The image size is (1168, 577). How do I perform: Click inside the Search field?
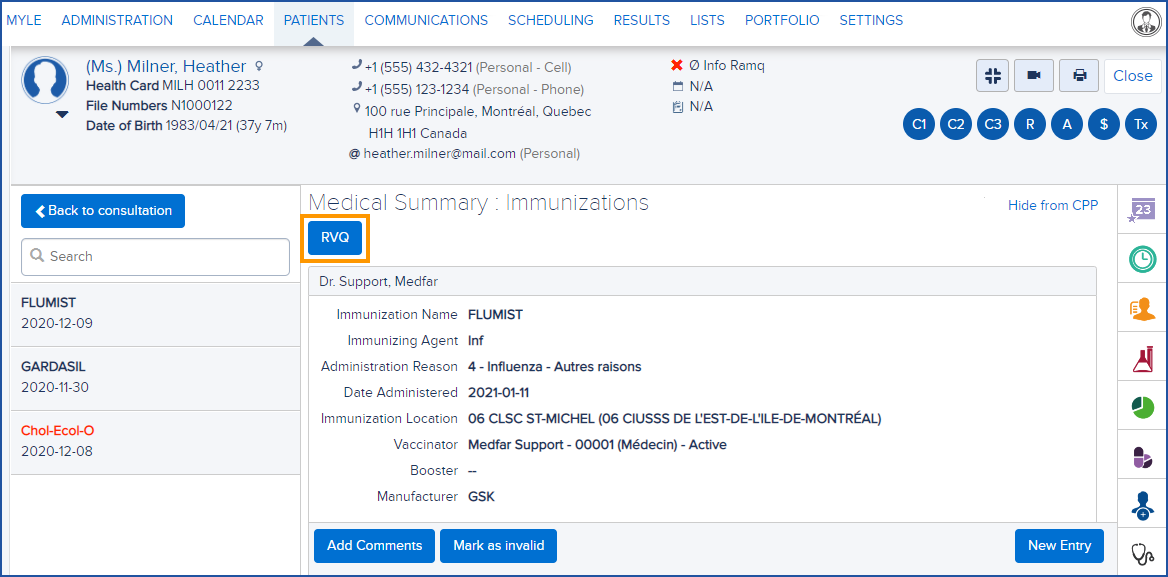tap(155, 257)
